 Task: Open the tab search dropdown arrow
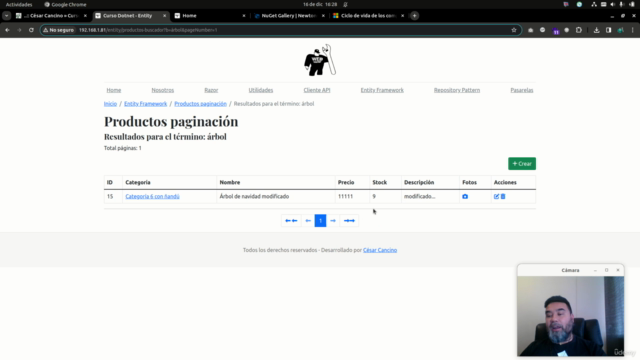point(7,16)
